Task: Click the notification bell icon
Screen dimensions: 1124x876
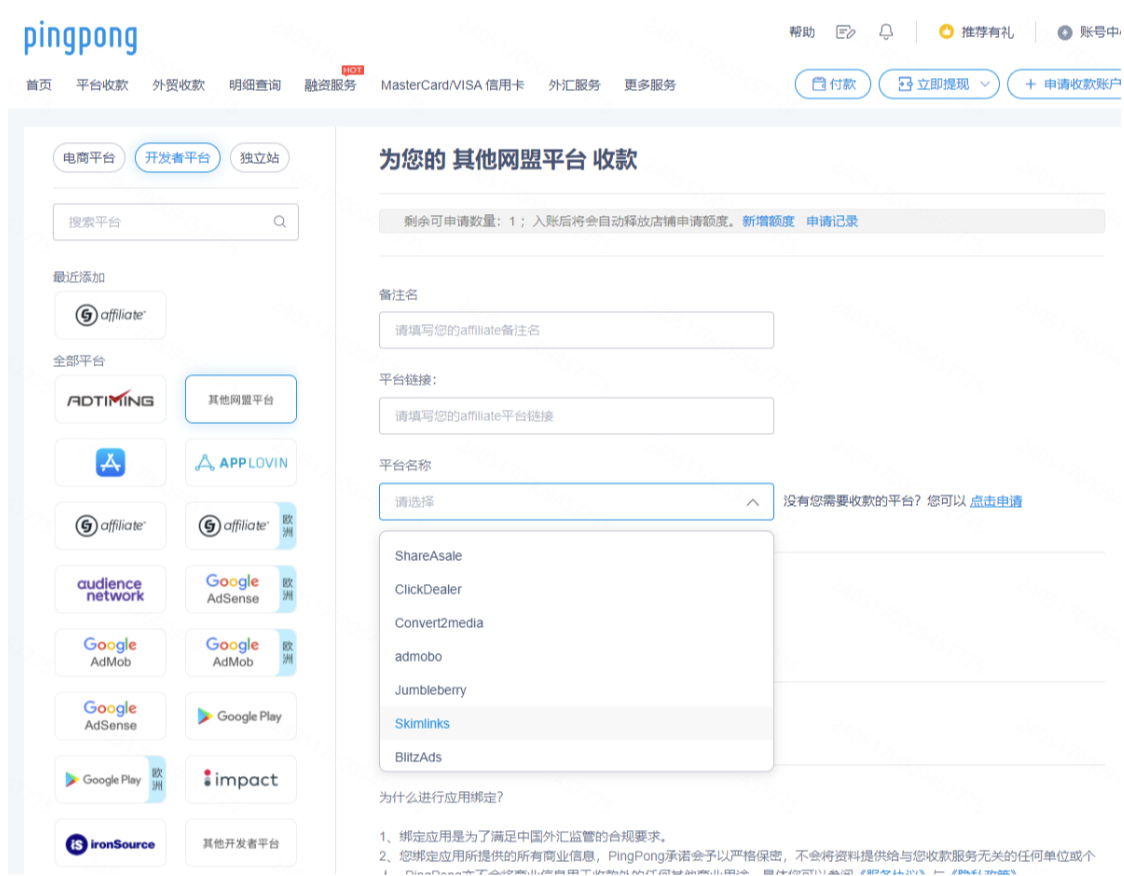Action: click(x=885, y=32)
